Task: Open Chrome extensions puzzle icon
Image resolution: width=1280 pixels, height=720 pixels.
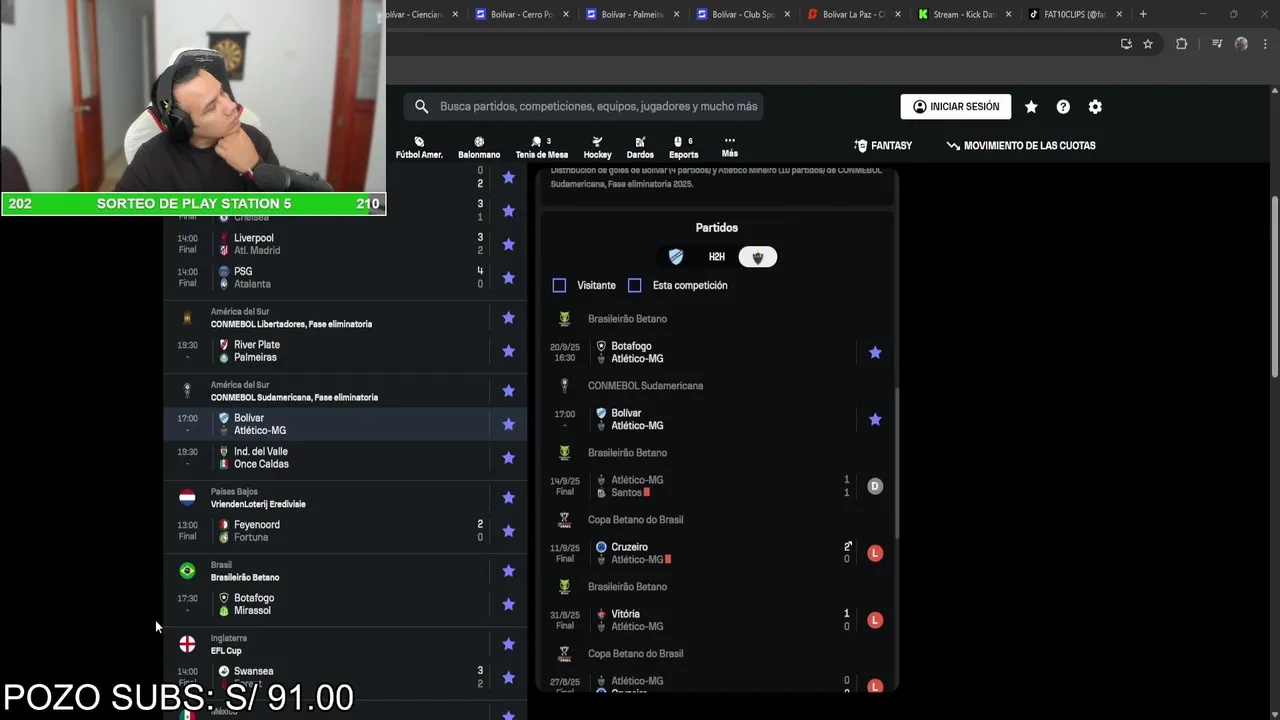Action: click(x=1181, y=44)
